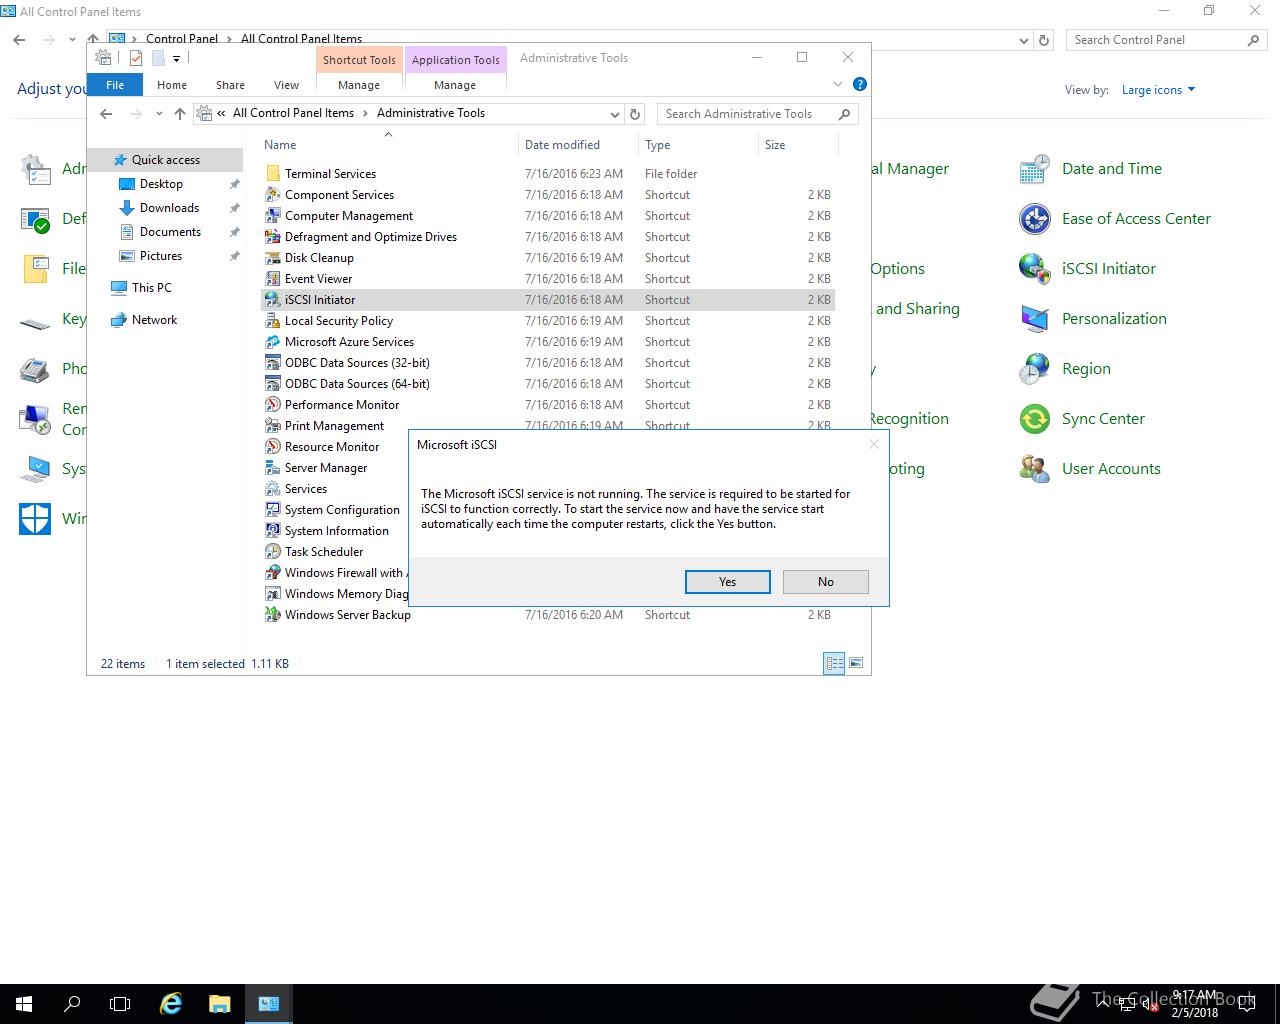The image size is (1280, 1024).
Task: Confirm starting the iSCSI service with Yes
Action: pos(727,582)
